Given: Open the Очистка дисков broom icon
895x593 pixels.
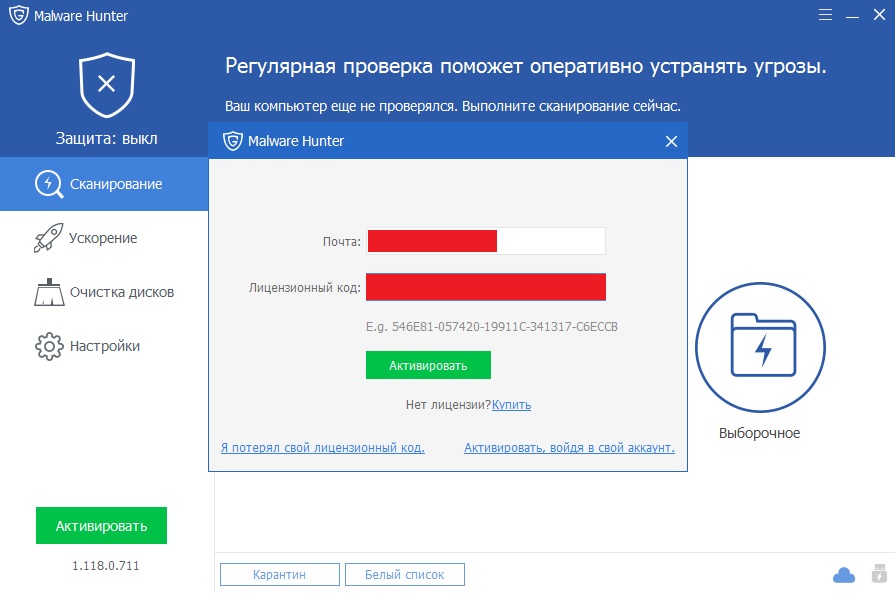Looking at the screenshot, I should tap(49, 292).
